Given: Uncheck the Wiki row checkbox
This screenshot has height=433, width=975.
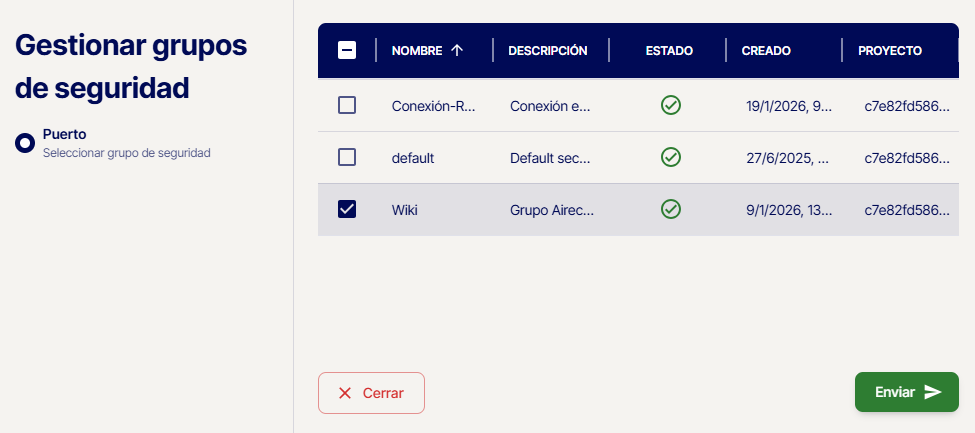Looking at the screenshot, I should (x=347, y=209).
